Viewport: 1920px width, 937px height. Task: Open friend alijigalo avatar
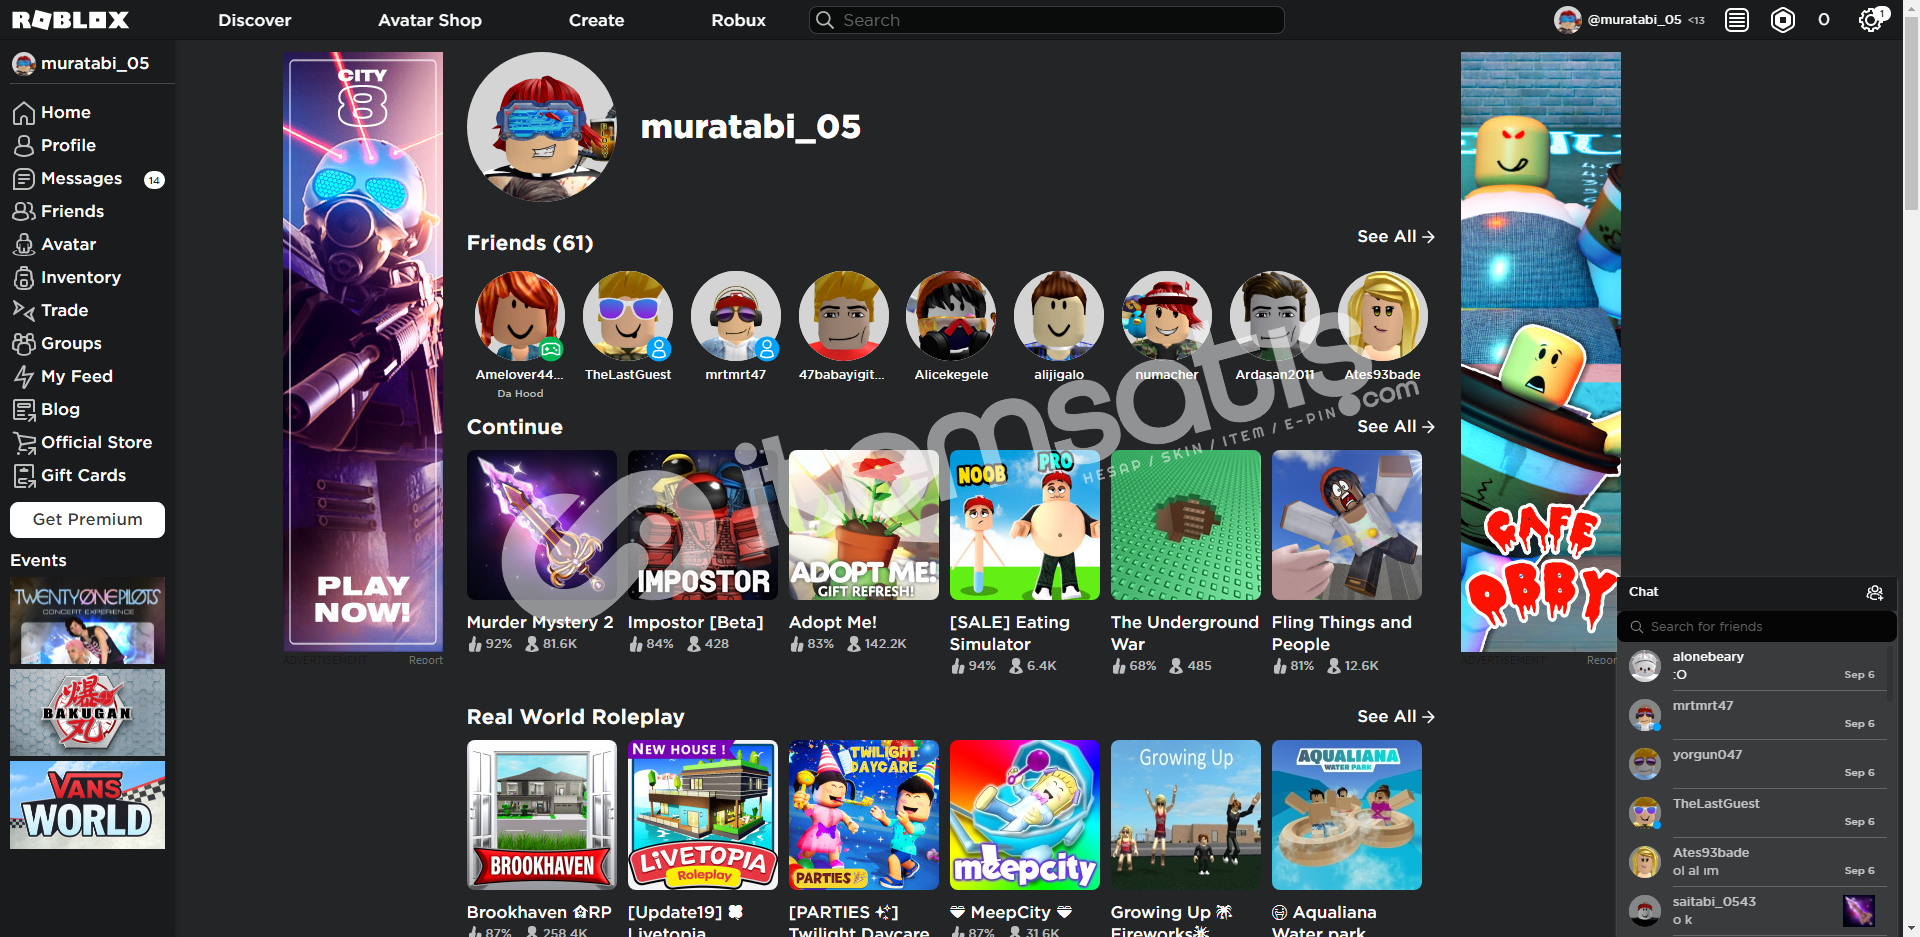click(x=1059, y=316)
